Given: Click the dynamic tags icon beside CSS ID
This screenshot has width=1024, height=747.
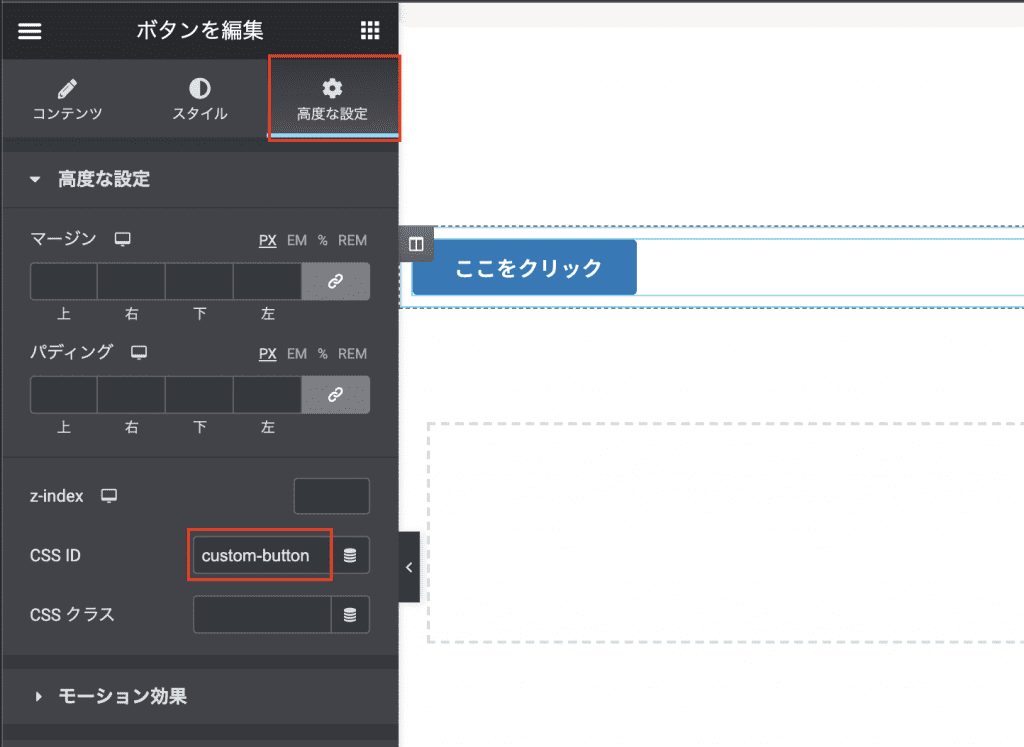Looking at the screenshot, I should point(350,556).
